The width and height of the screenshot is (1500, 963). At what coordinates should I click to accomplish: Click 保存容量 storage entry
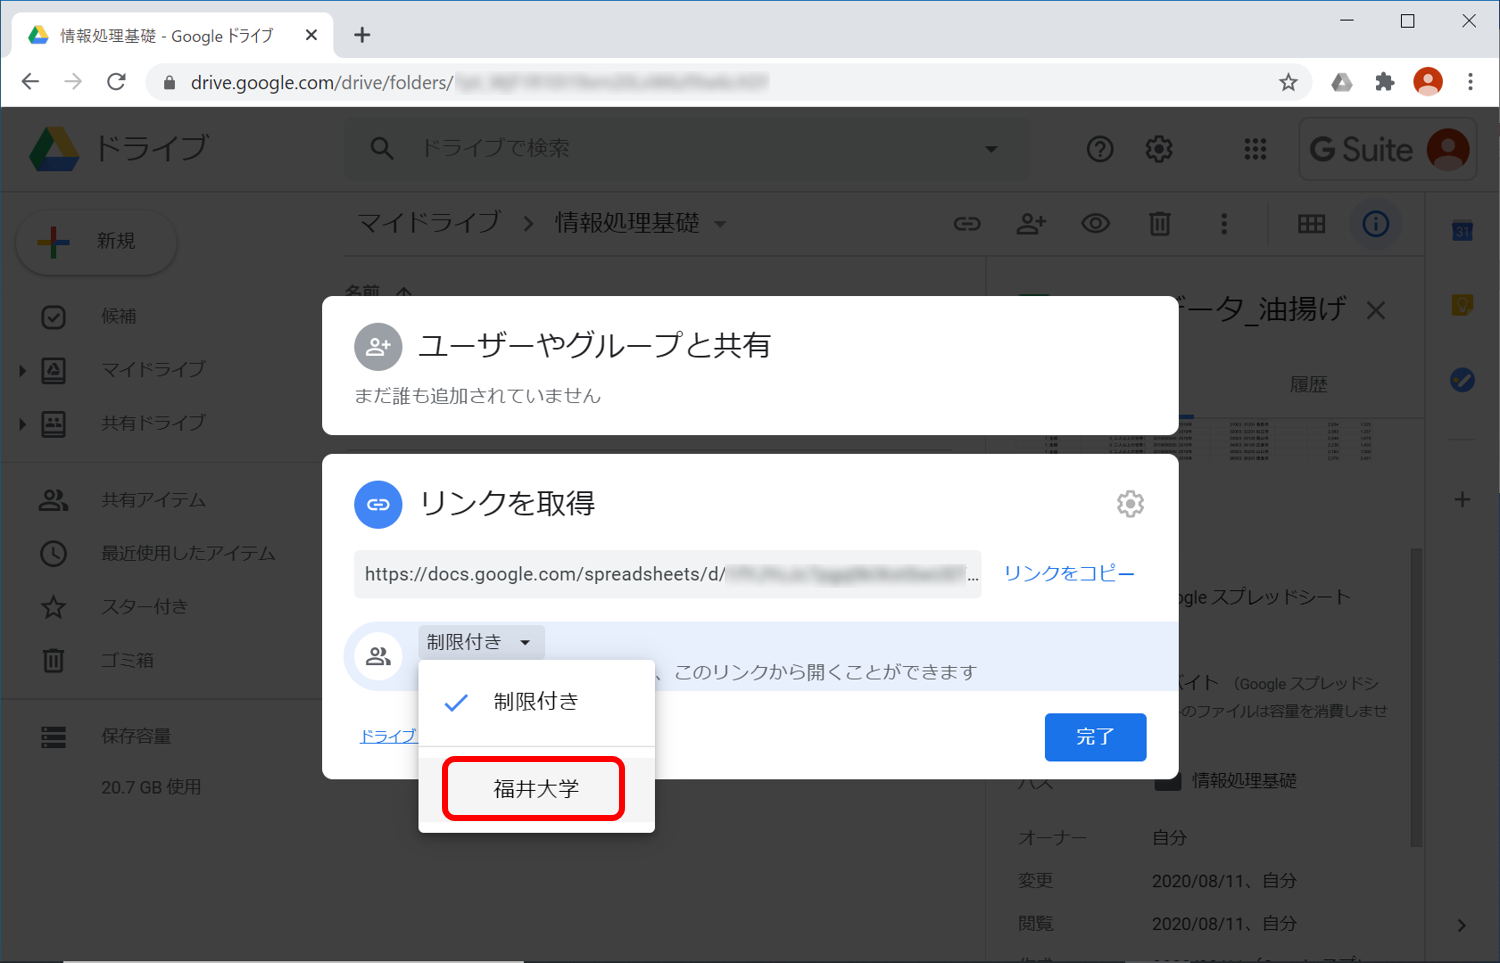[x=136, y=736]
